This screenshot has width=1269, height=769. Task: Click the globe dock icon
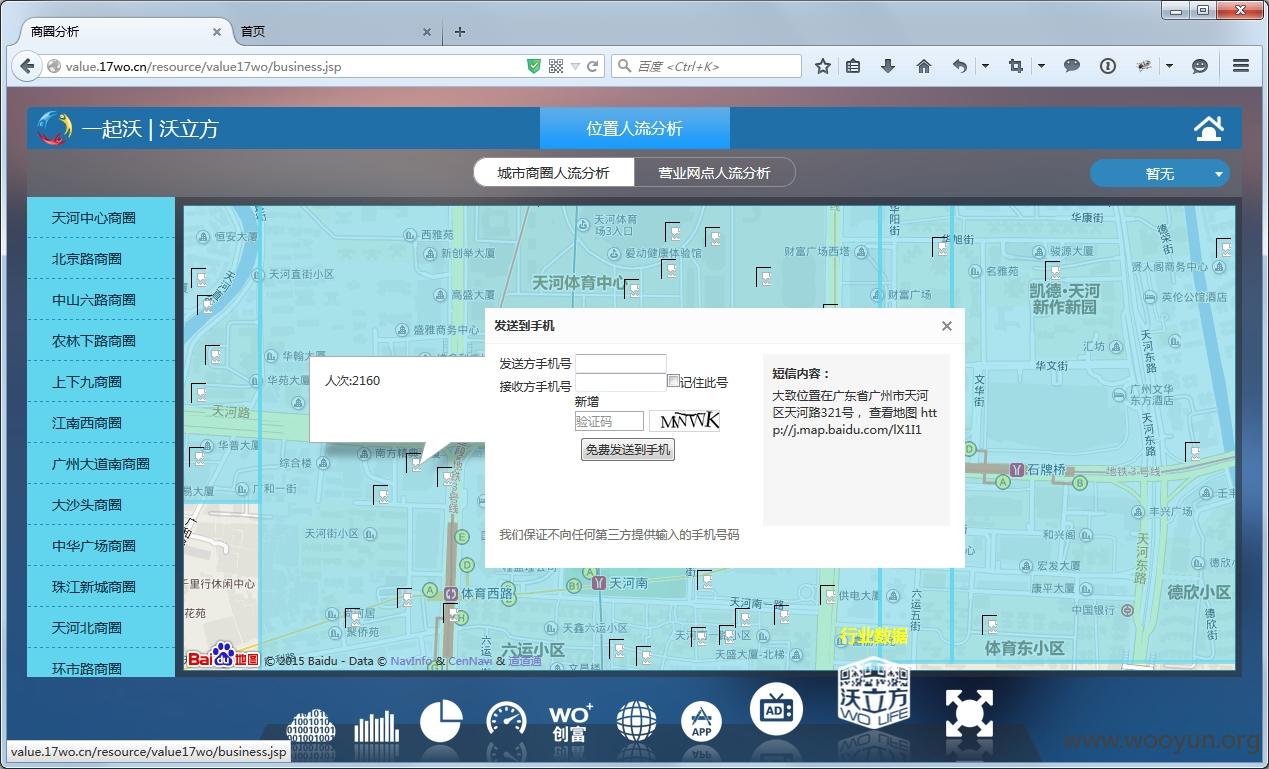[x=636, y=722]
